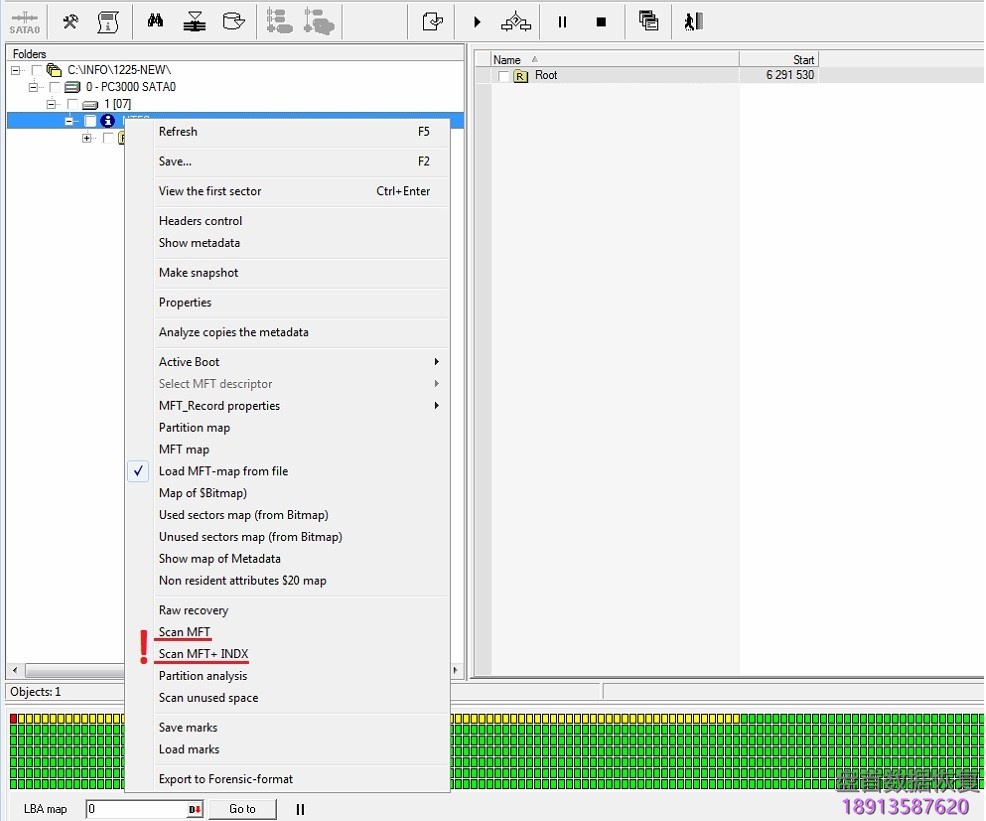This screenshot has height=821, width=986.
Task: Toggle the 0 - PC3000 SATA0 checkbox
Action: [55, 87]
